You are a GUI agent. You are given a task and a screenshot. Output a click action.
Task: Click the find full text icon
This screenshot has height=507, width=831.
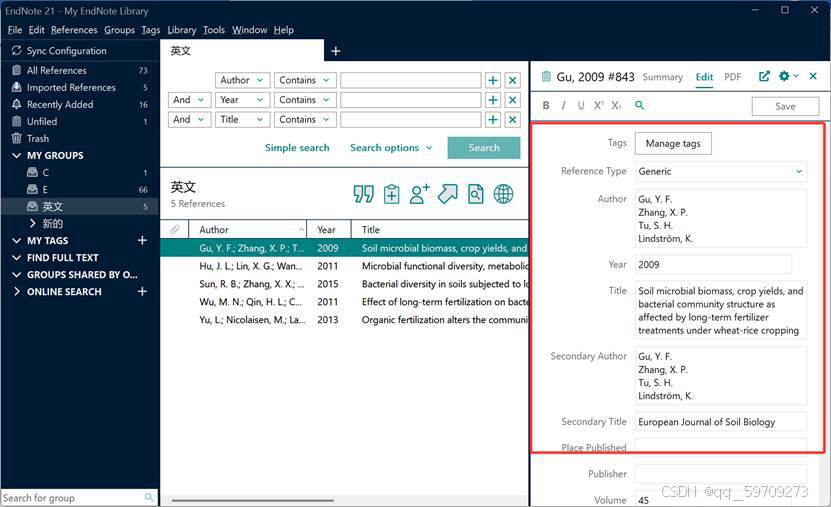[475, 194]
